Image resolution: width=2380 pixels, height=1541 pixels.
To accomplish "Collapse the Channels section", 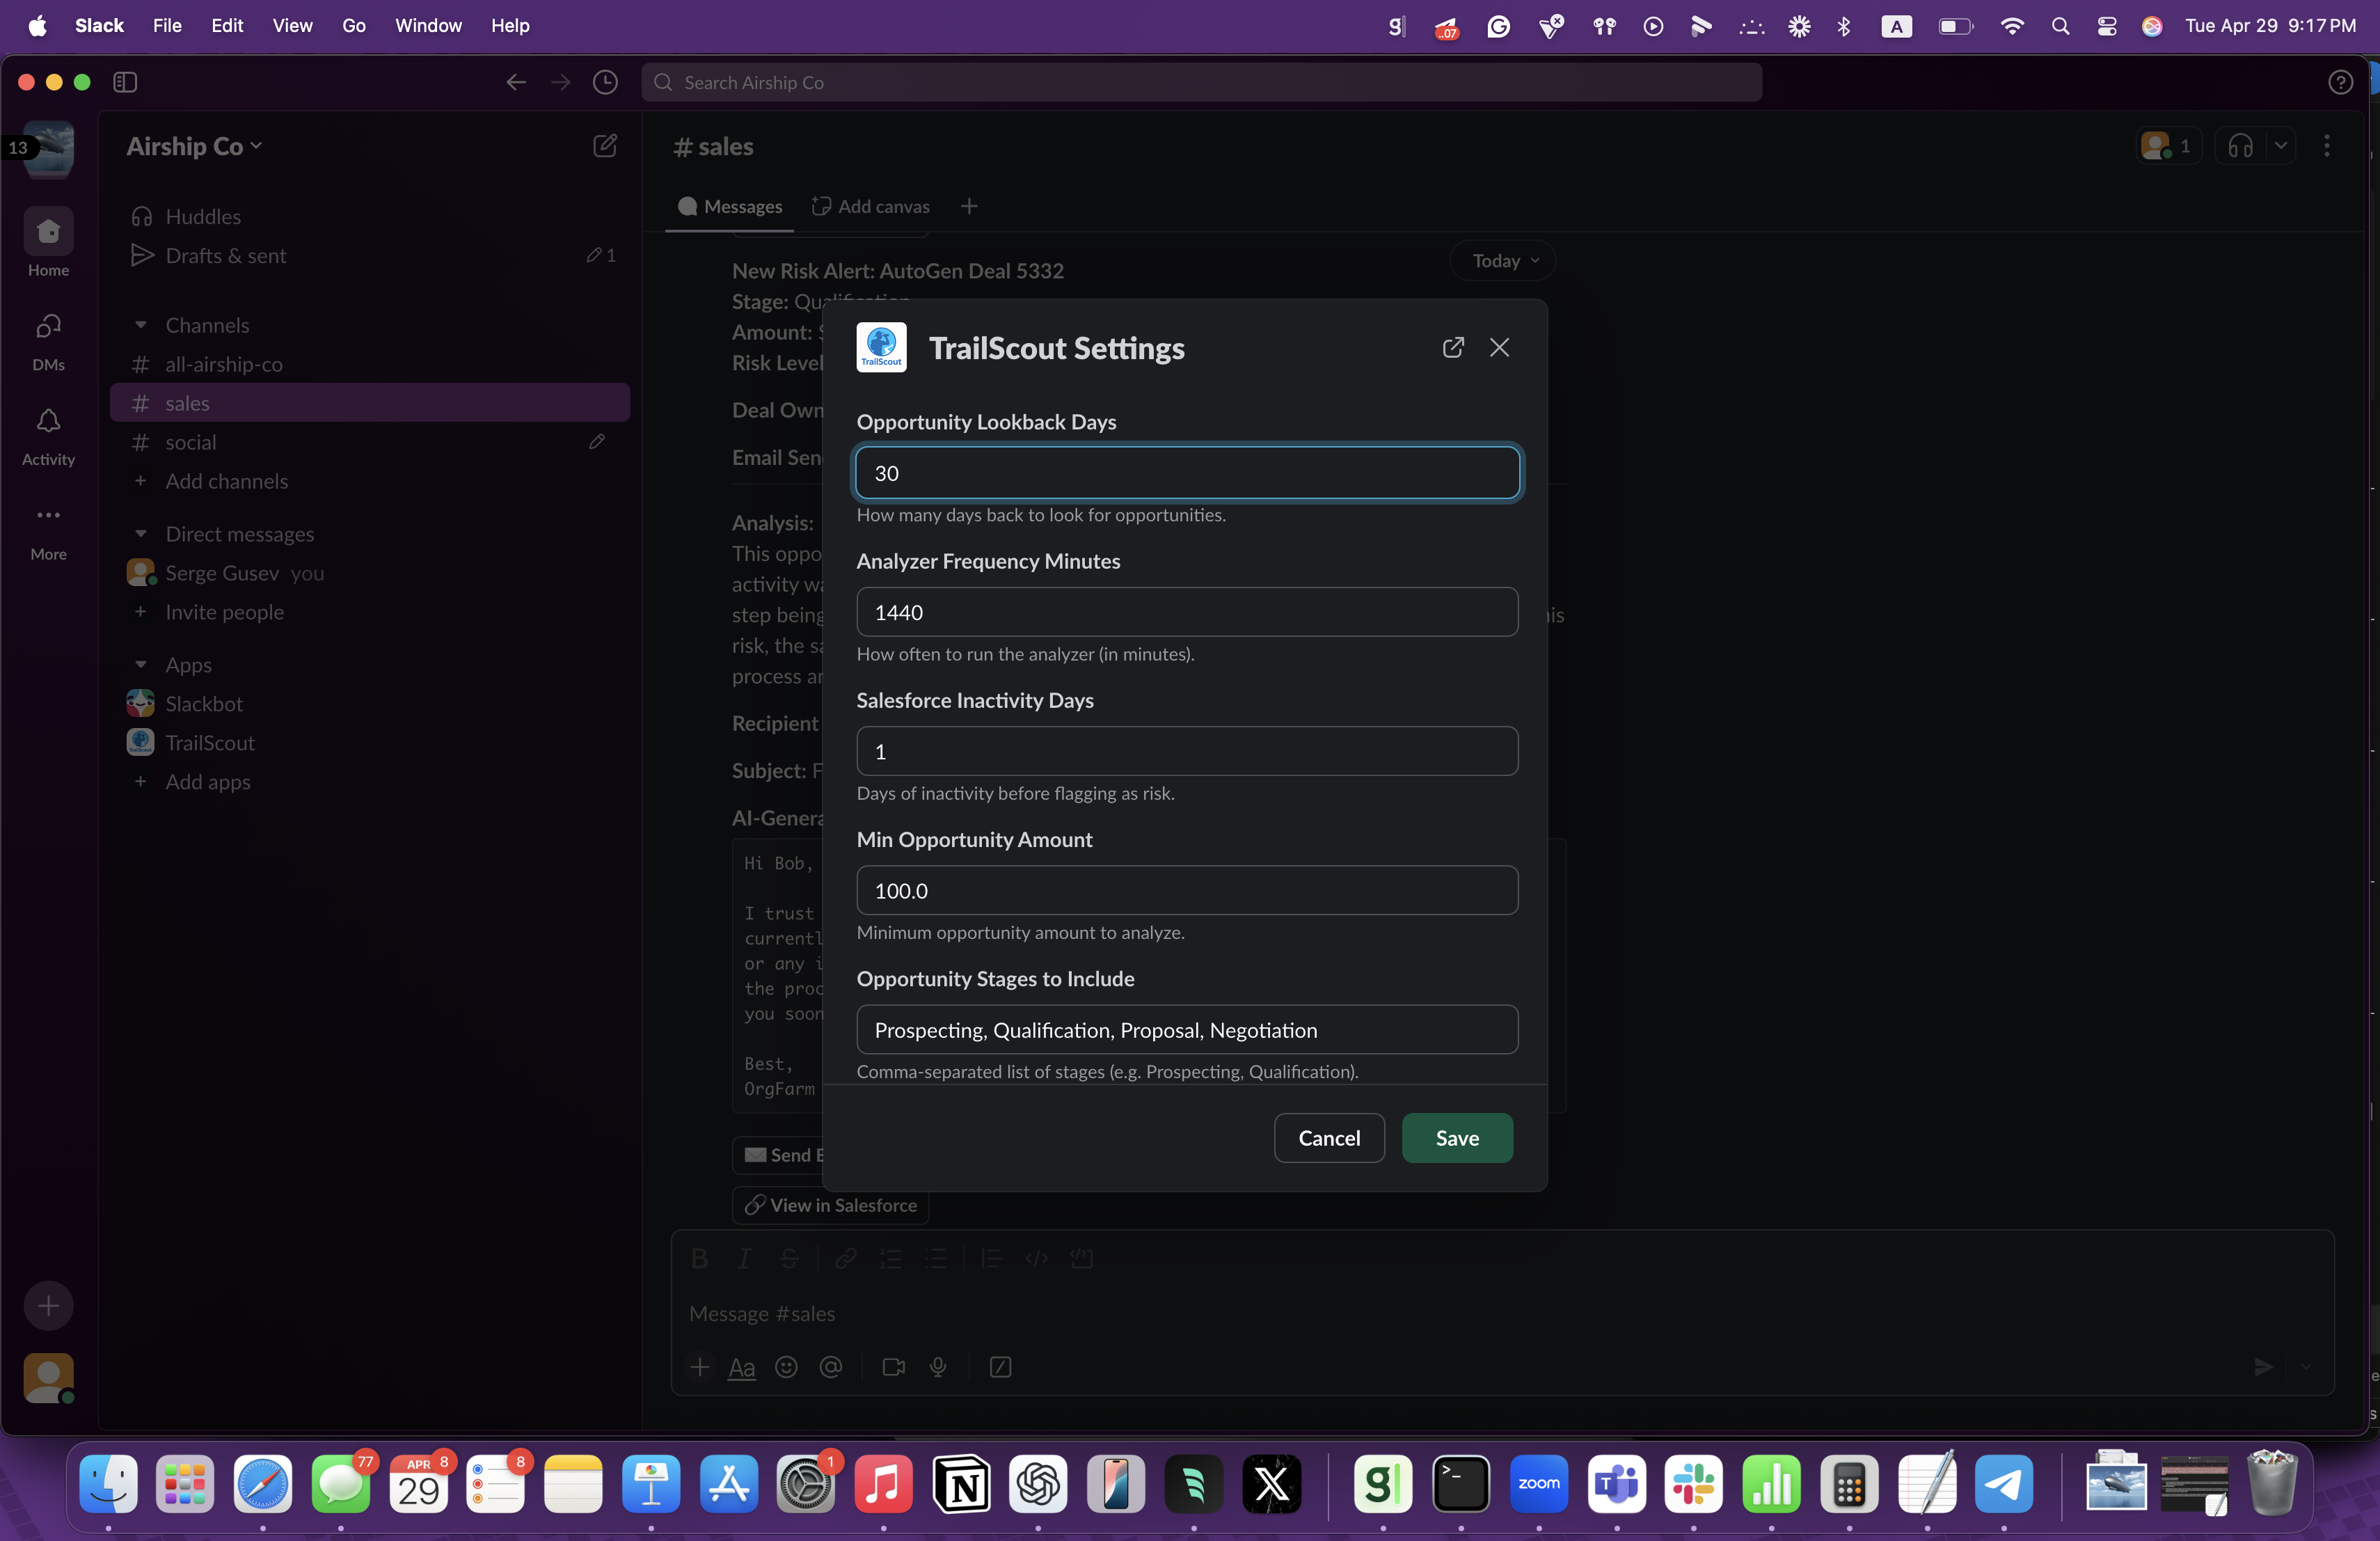I will click(x=141, y=325).
